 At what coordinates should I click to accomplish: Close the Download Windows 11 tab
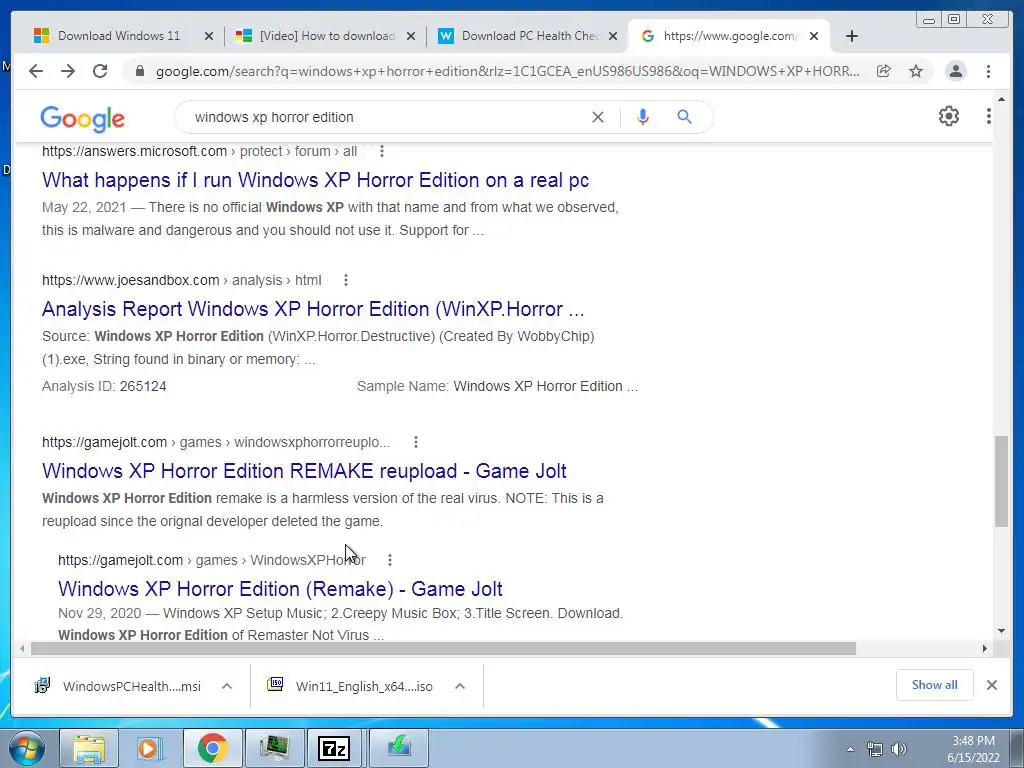click(209, 36)
